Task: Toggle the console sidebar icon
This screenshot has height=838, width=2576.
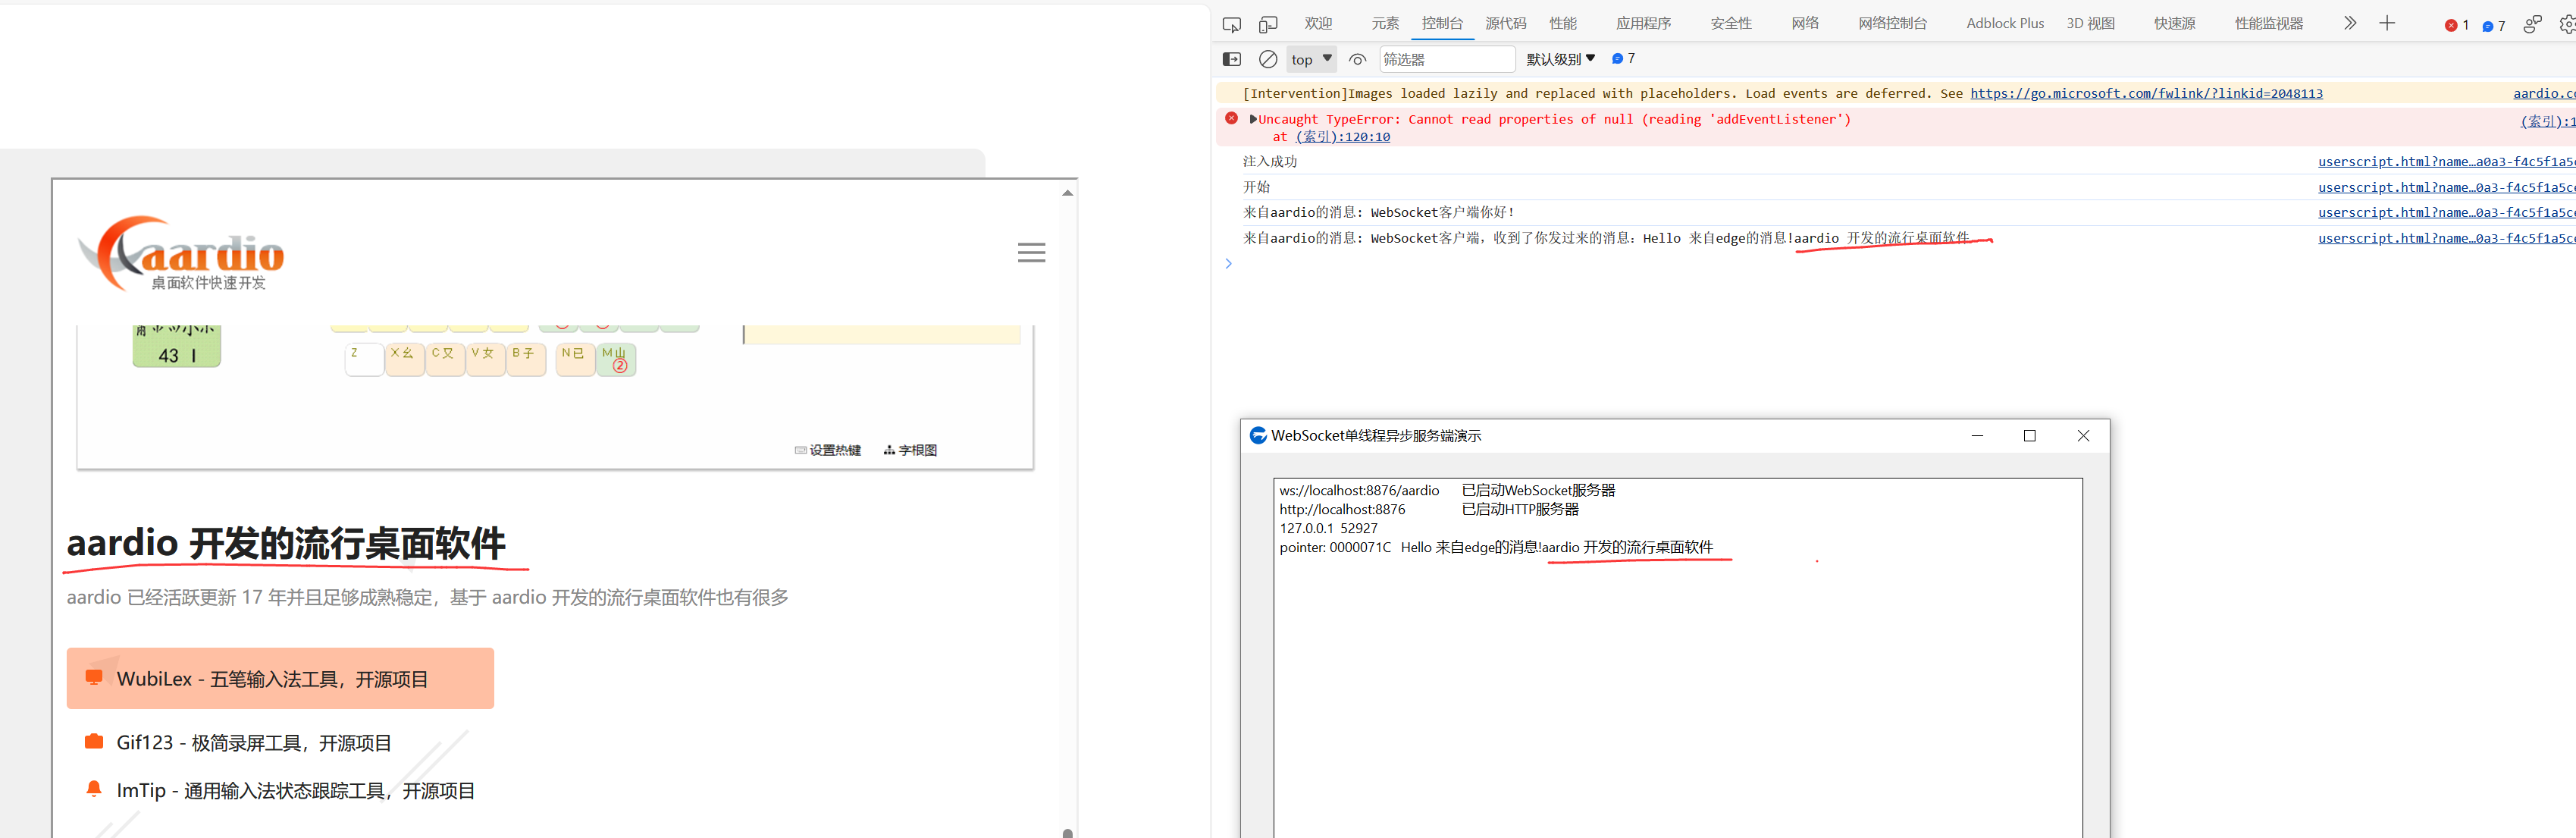Action: coord(1232,59)
